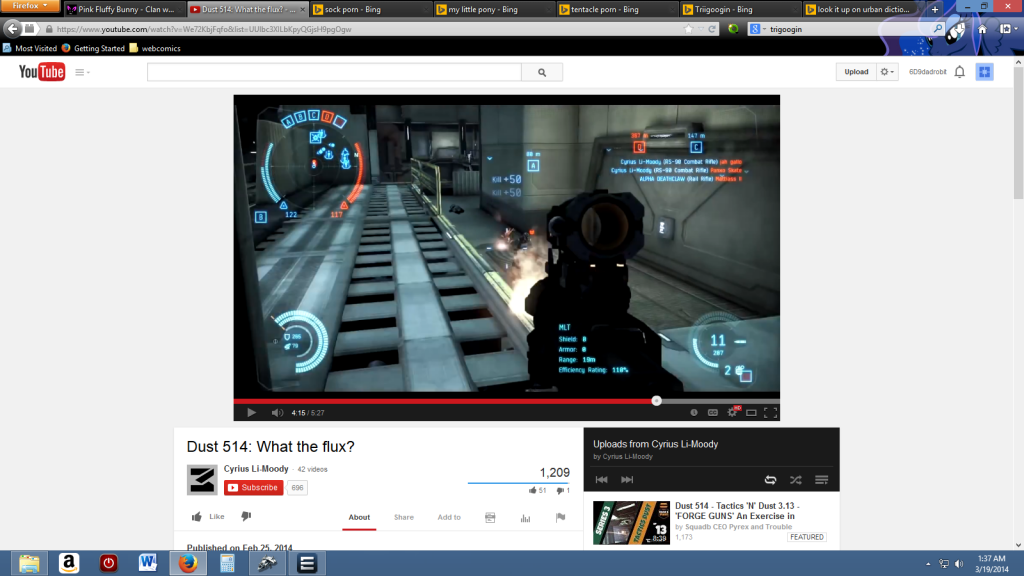
Task: Switch to the Pink Fluffy Bunny tab
Action: pos(123,9)
